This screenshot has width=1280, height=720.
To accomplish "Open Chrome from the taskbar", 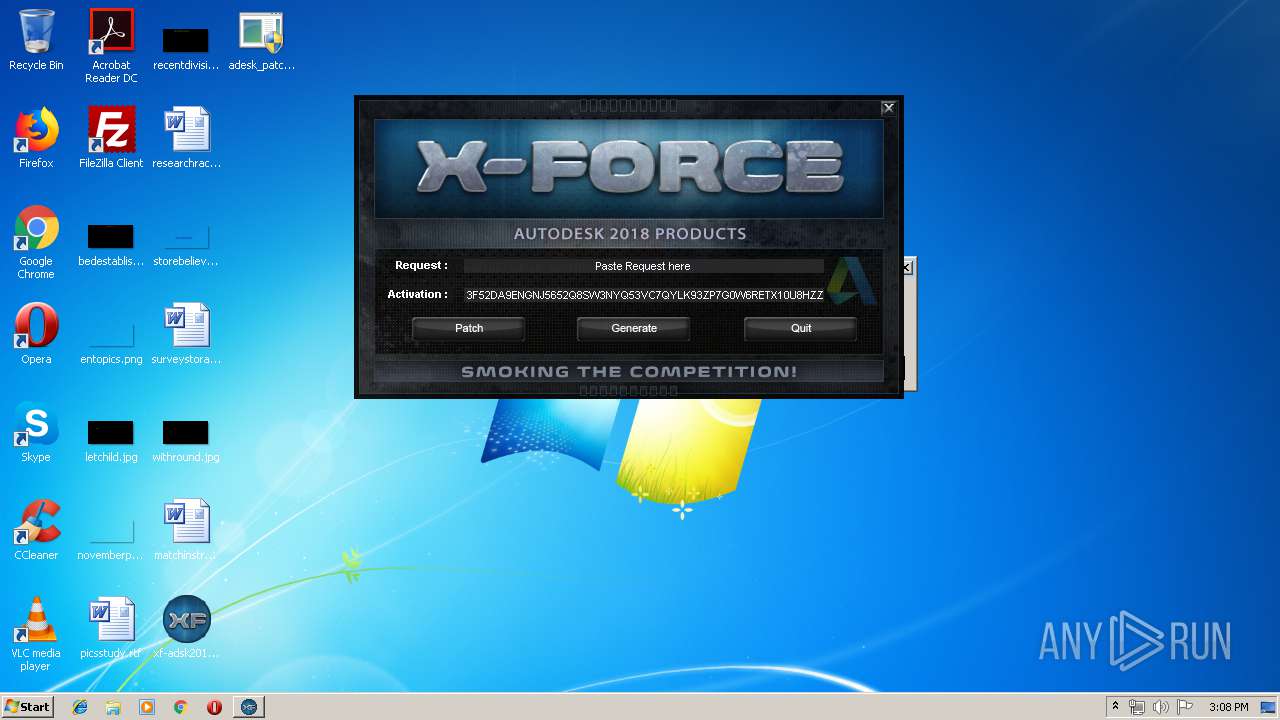I will pos(181,707).
